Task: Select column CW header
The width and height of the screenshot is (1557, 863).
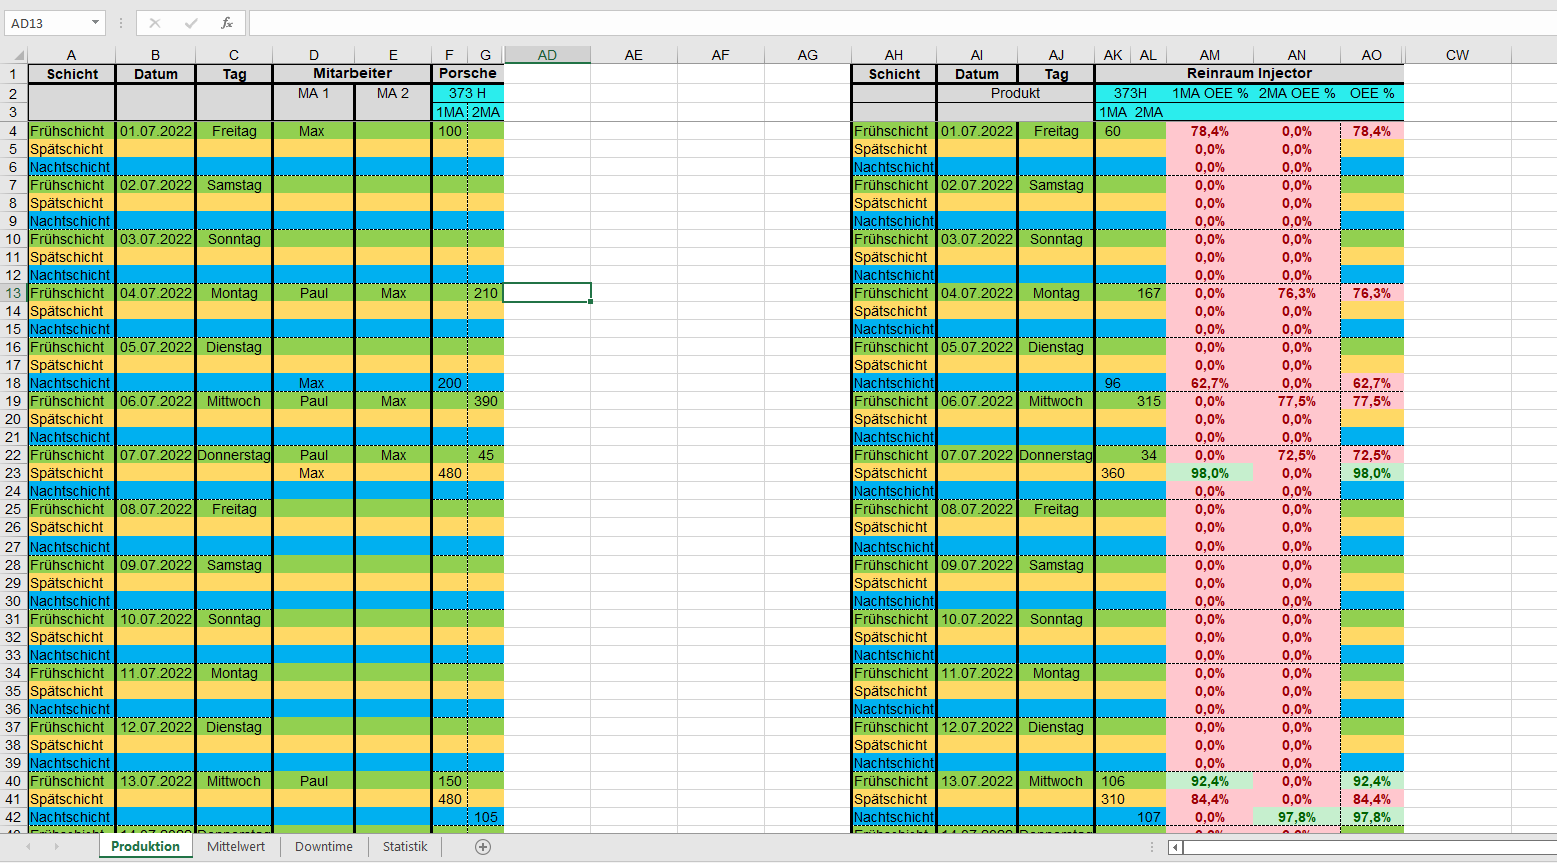Action: click(x=1457, y=55)
